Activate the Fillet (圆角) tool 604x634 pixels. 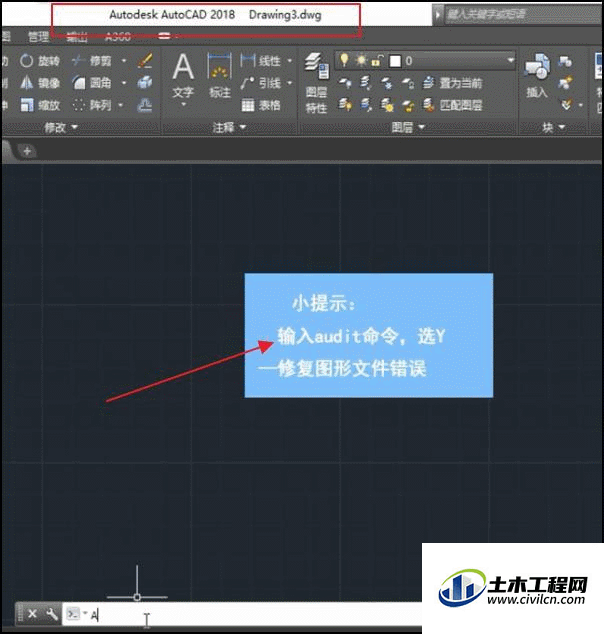point(91,83)
